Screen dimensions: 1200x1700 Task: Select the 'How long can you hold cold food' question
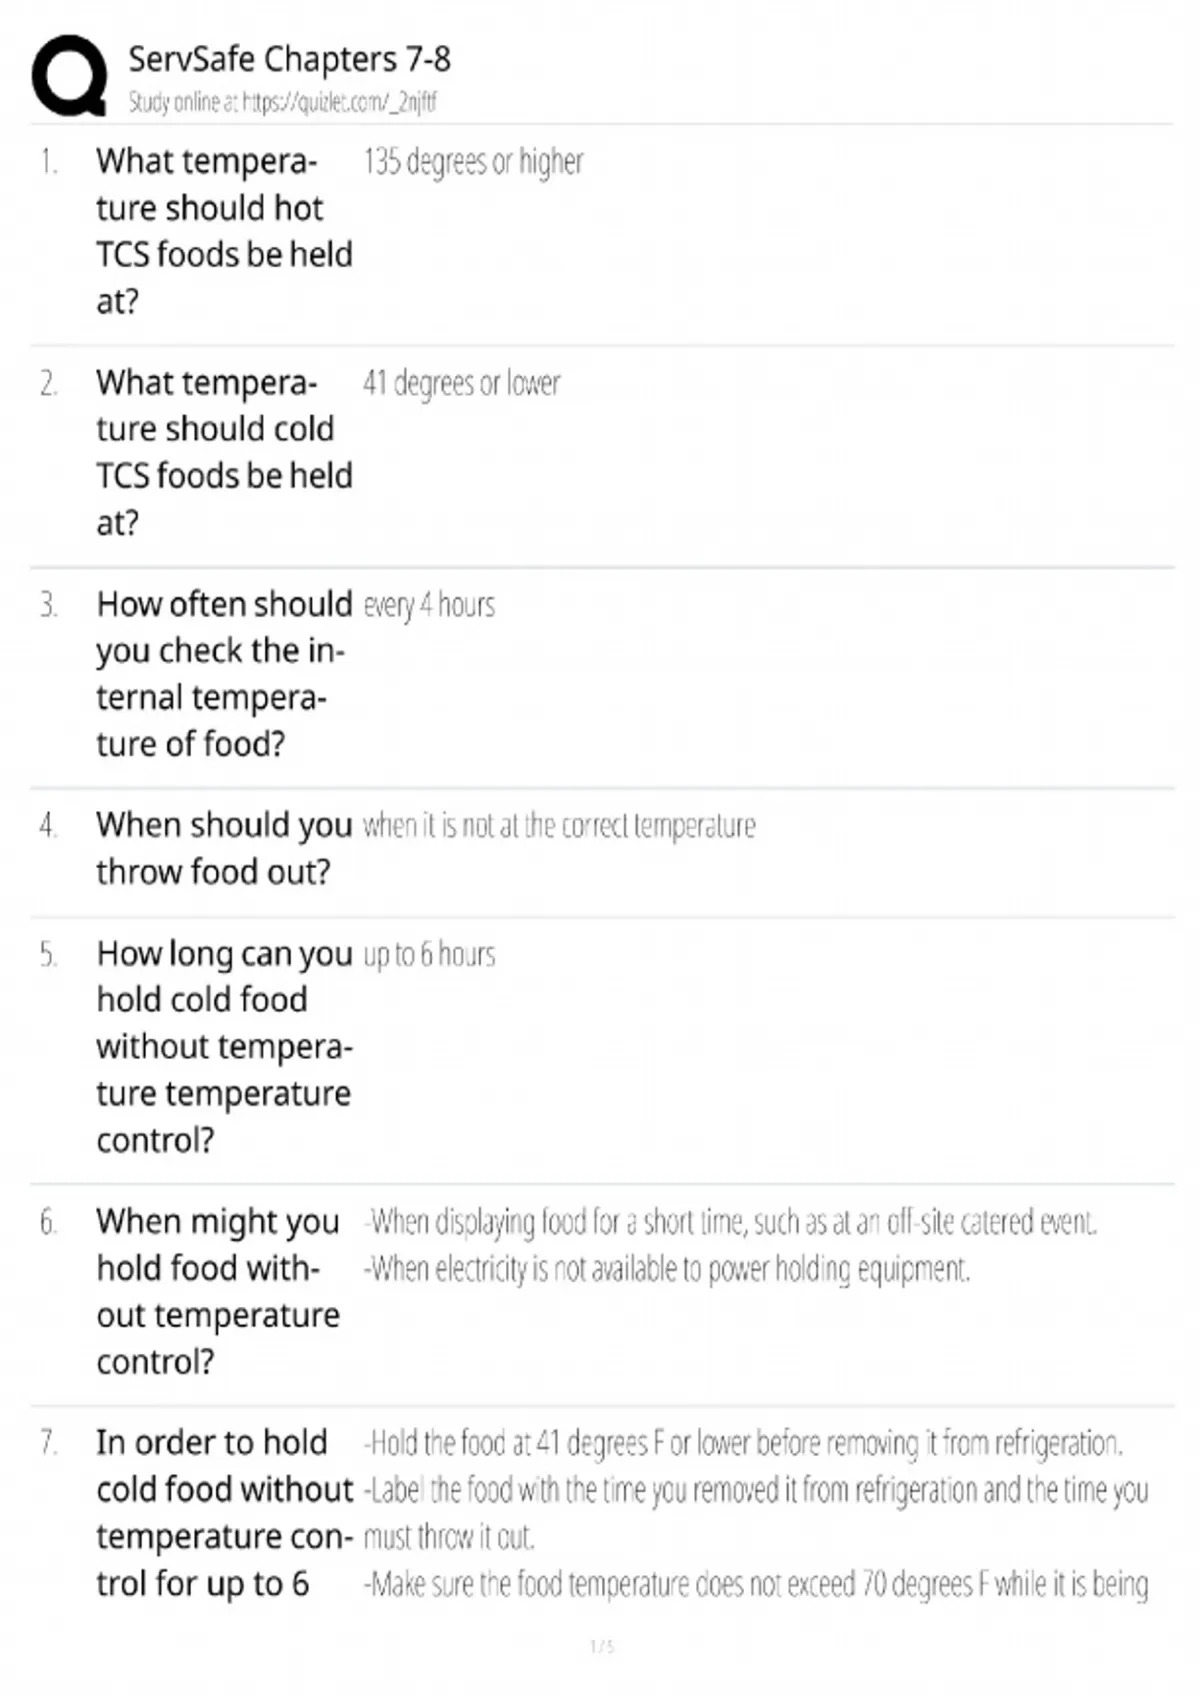click(x=223, y=1046)
